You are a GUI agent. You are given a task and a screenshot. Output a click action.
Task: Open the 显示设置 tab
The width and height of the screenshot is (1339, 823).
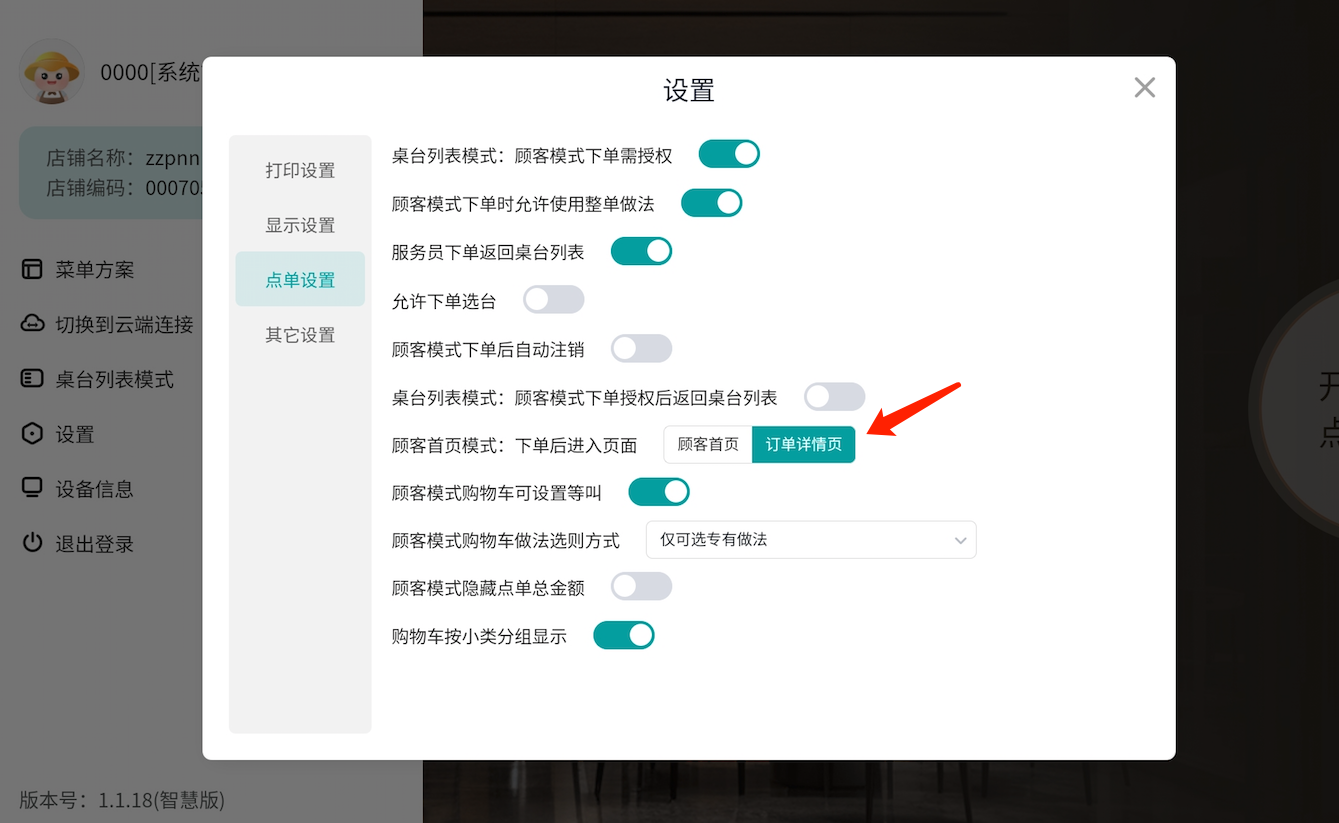300,225
